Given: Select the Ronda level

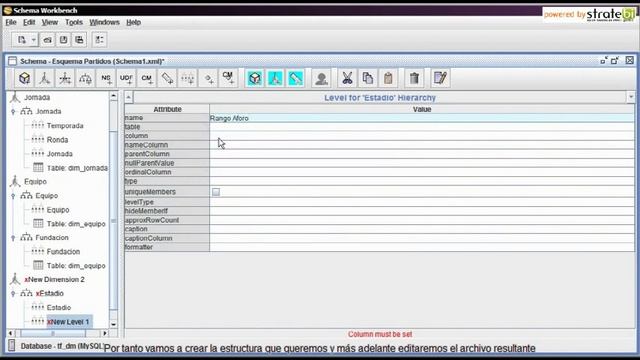Looking at the screenshot, I should [x=57, y=140].
